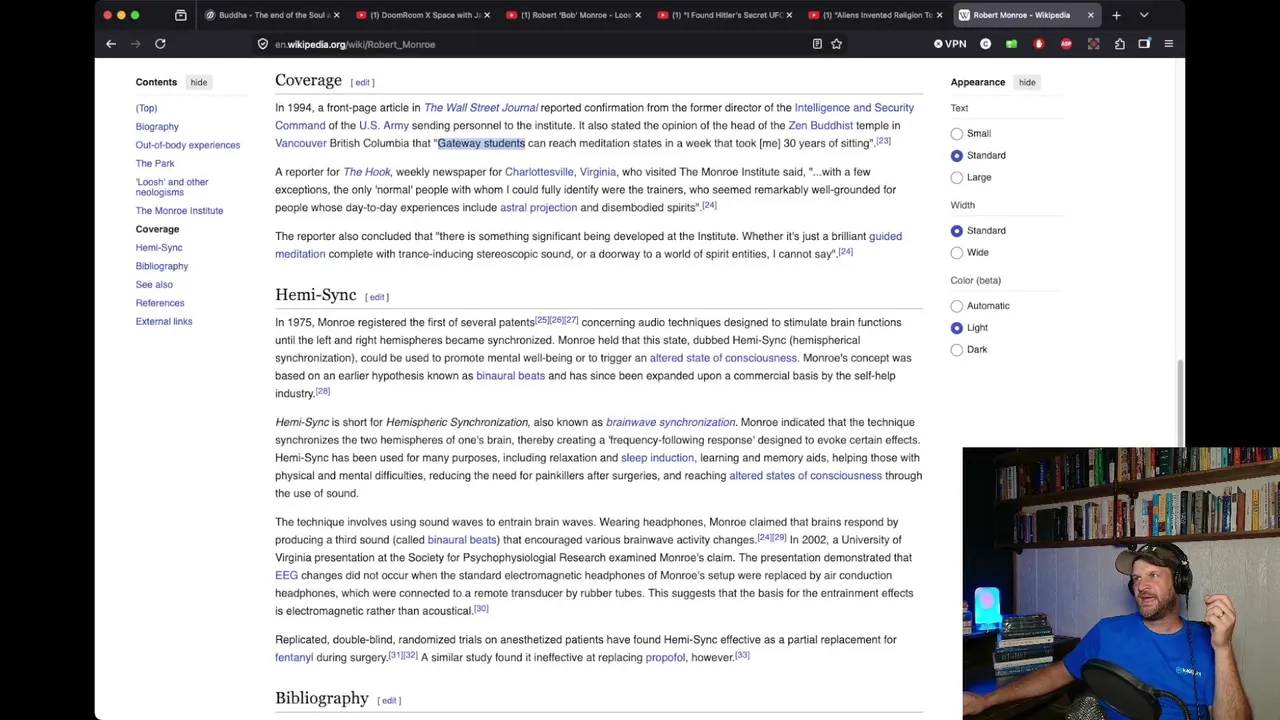Open the Zen Buddhist link
Screen dimensions: 1280x720
pyautogui.click(x=820, y=126)
